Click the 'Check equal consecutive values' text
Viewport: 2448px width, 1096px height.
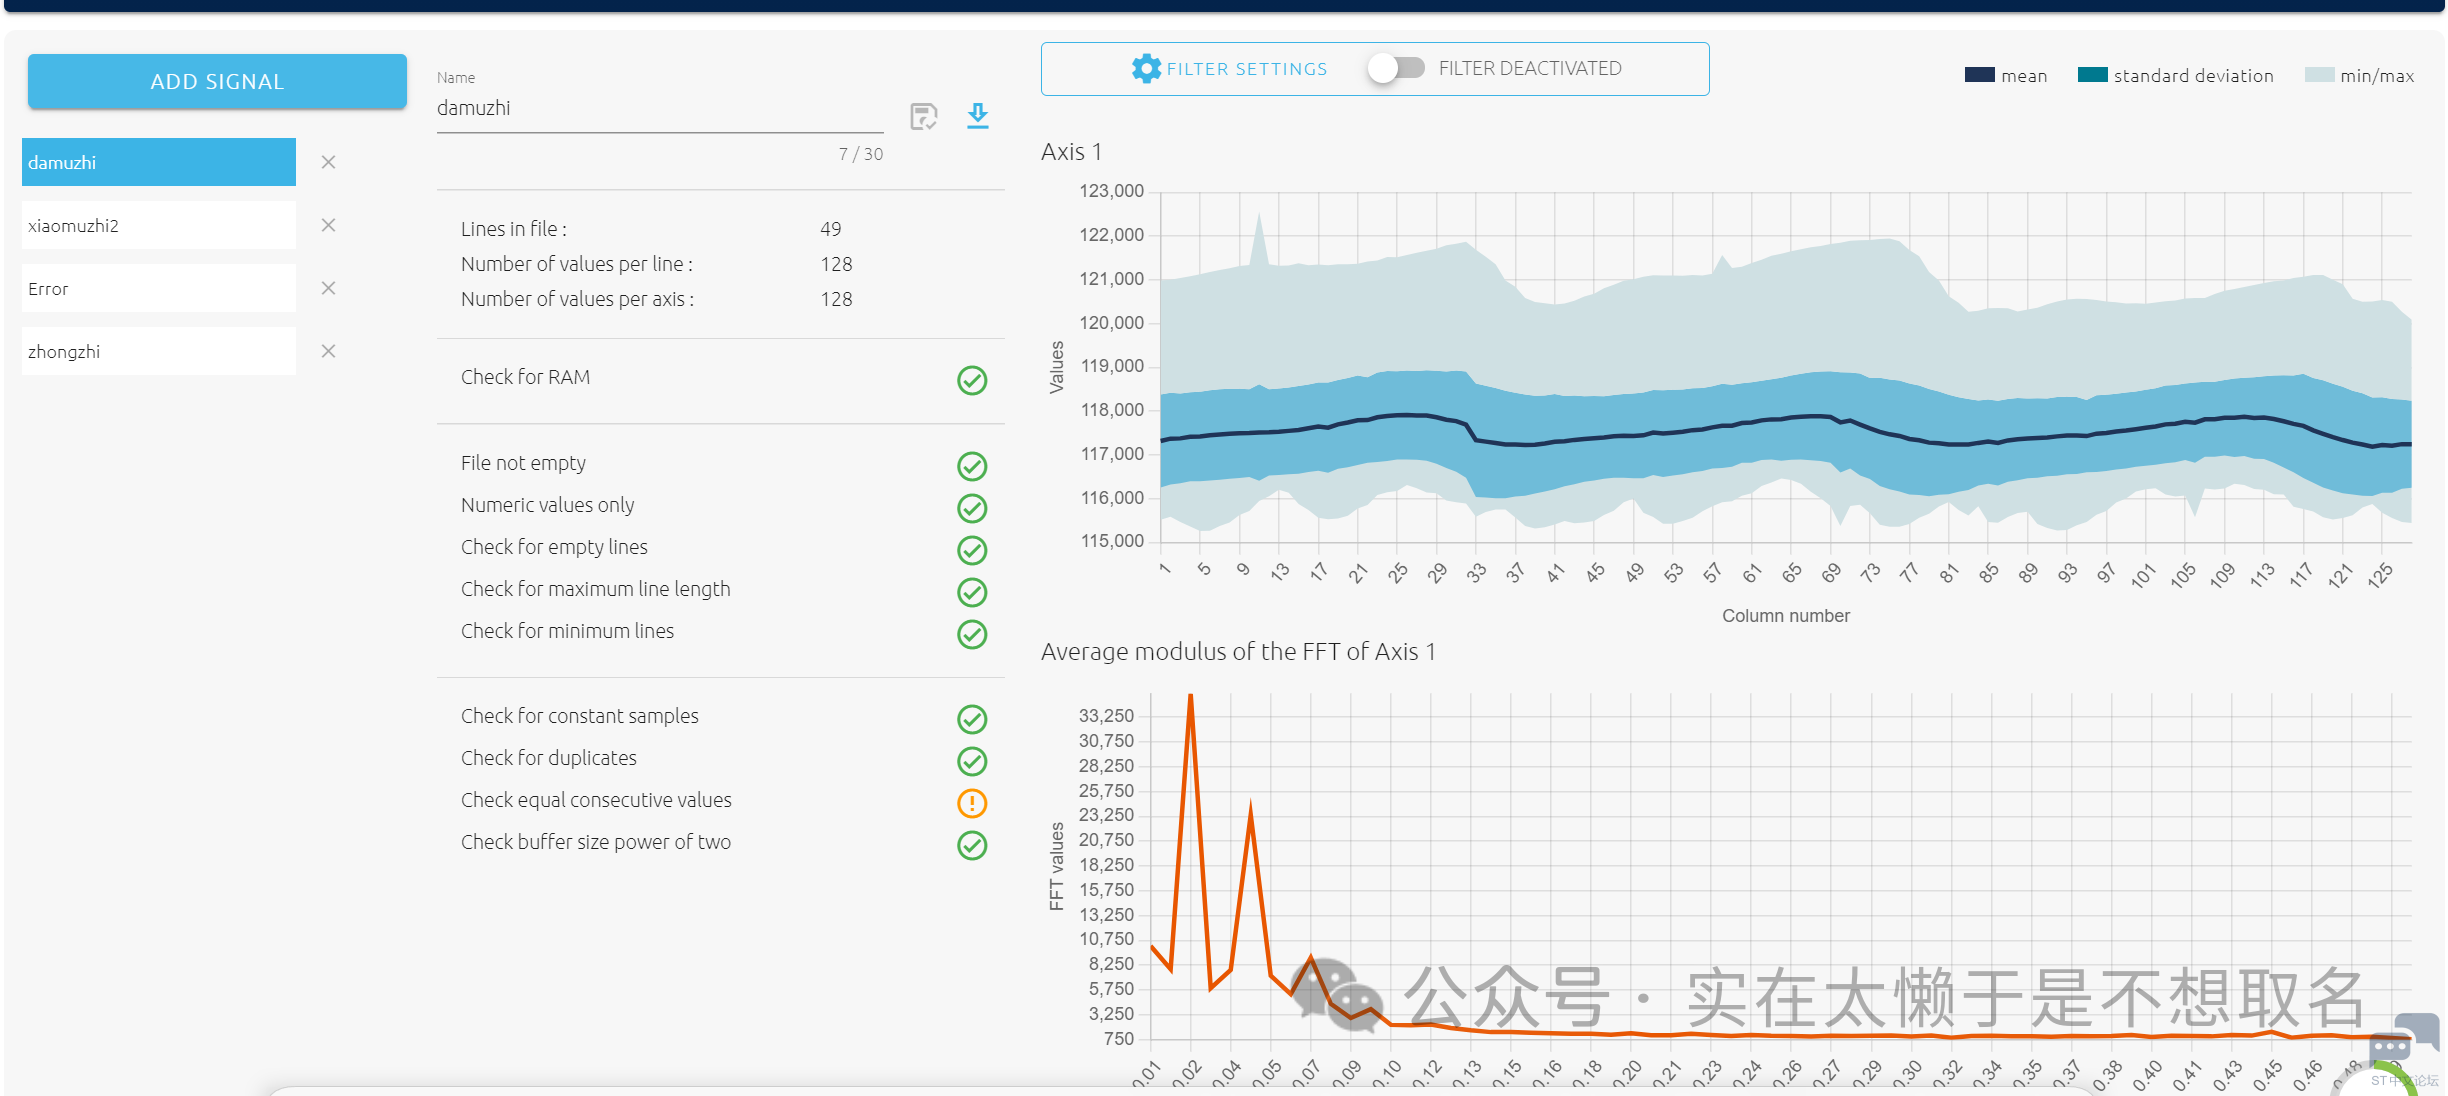click(596, 800)
